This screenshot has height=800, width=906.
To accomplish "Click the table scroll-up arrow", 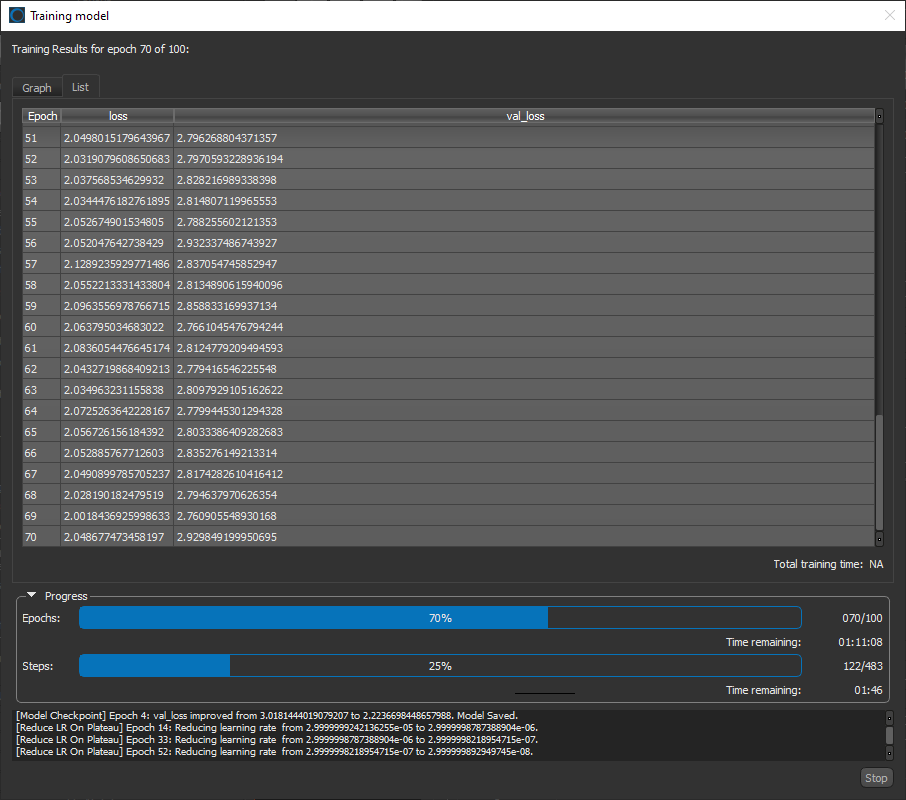I will (879, 116).
